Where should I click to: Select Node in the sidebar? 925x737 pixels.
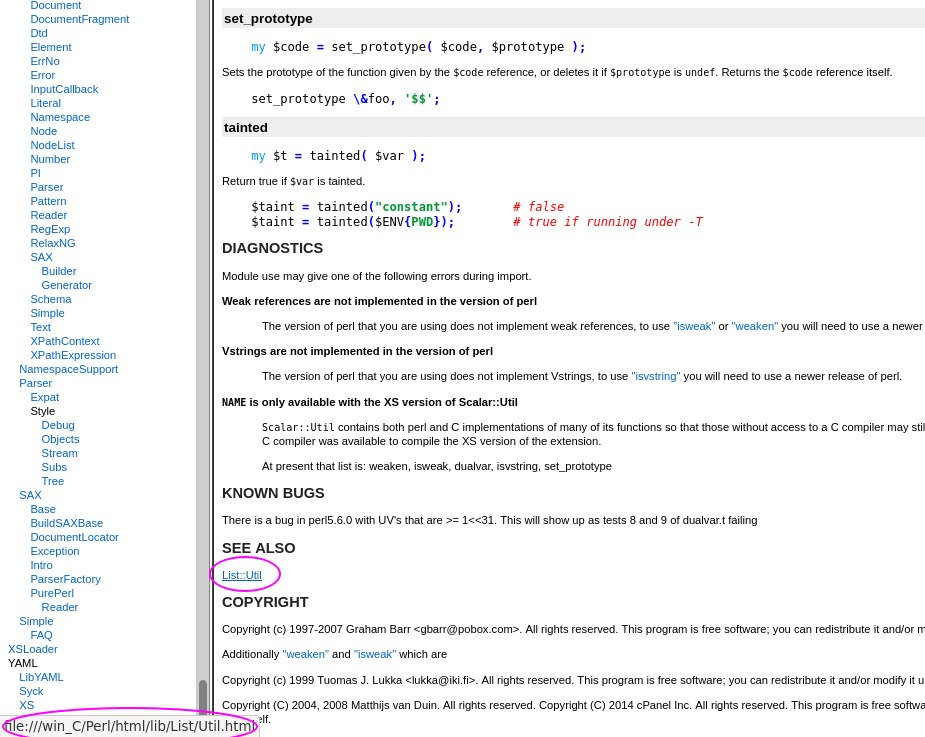tap(44, 131)
